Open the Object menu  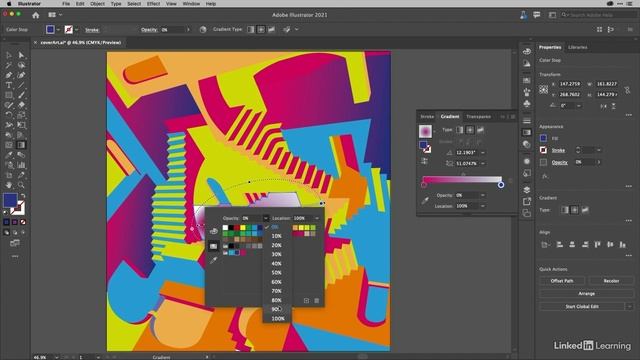[98, 4]
